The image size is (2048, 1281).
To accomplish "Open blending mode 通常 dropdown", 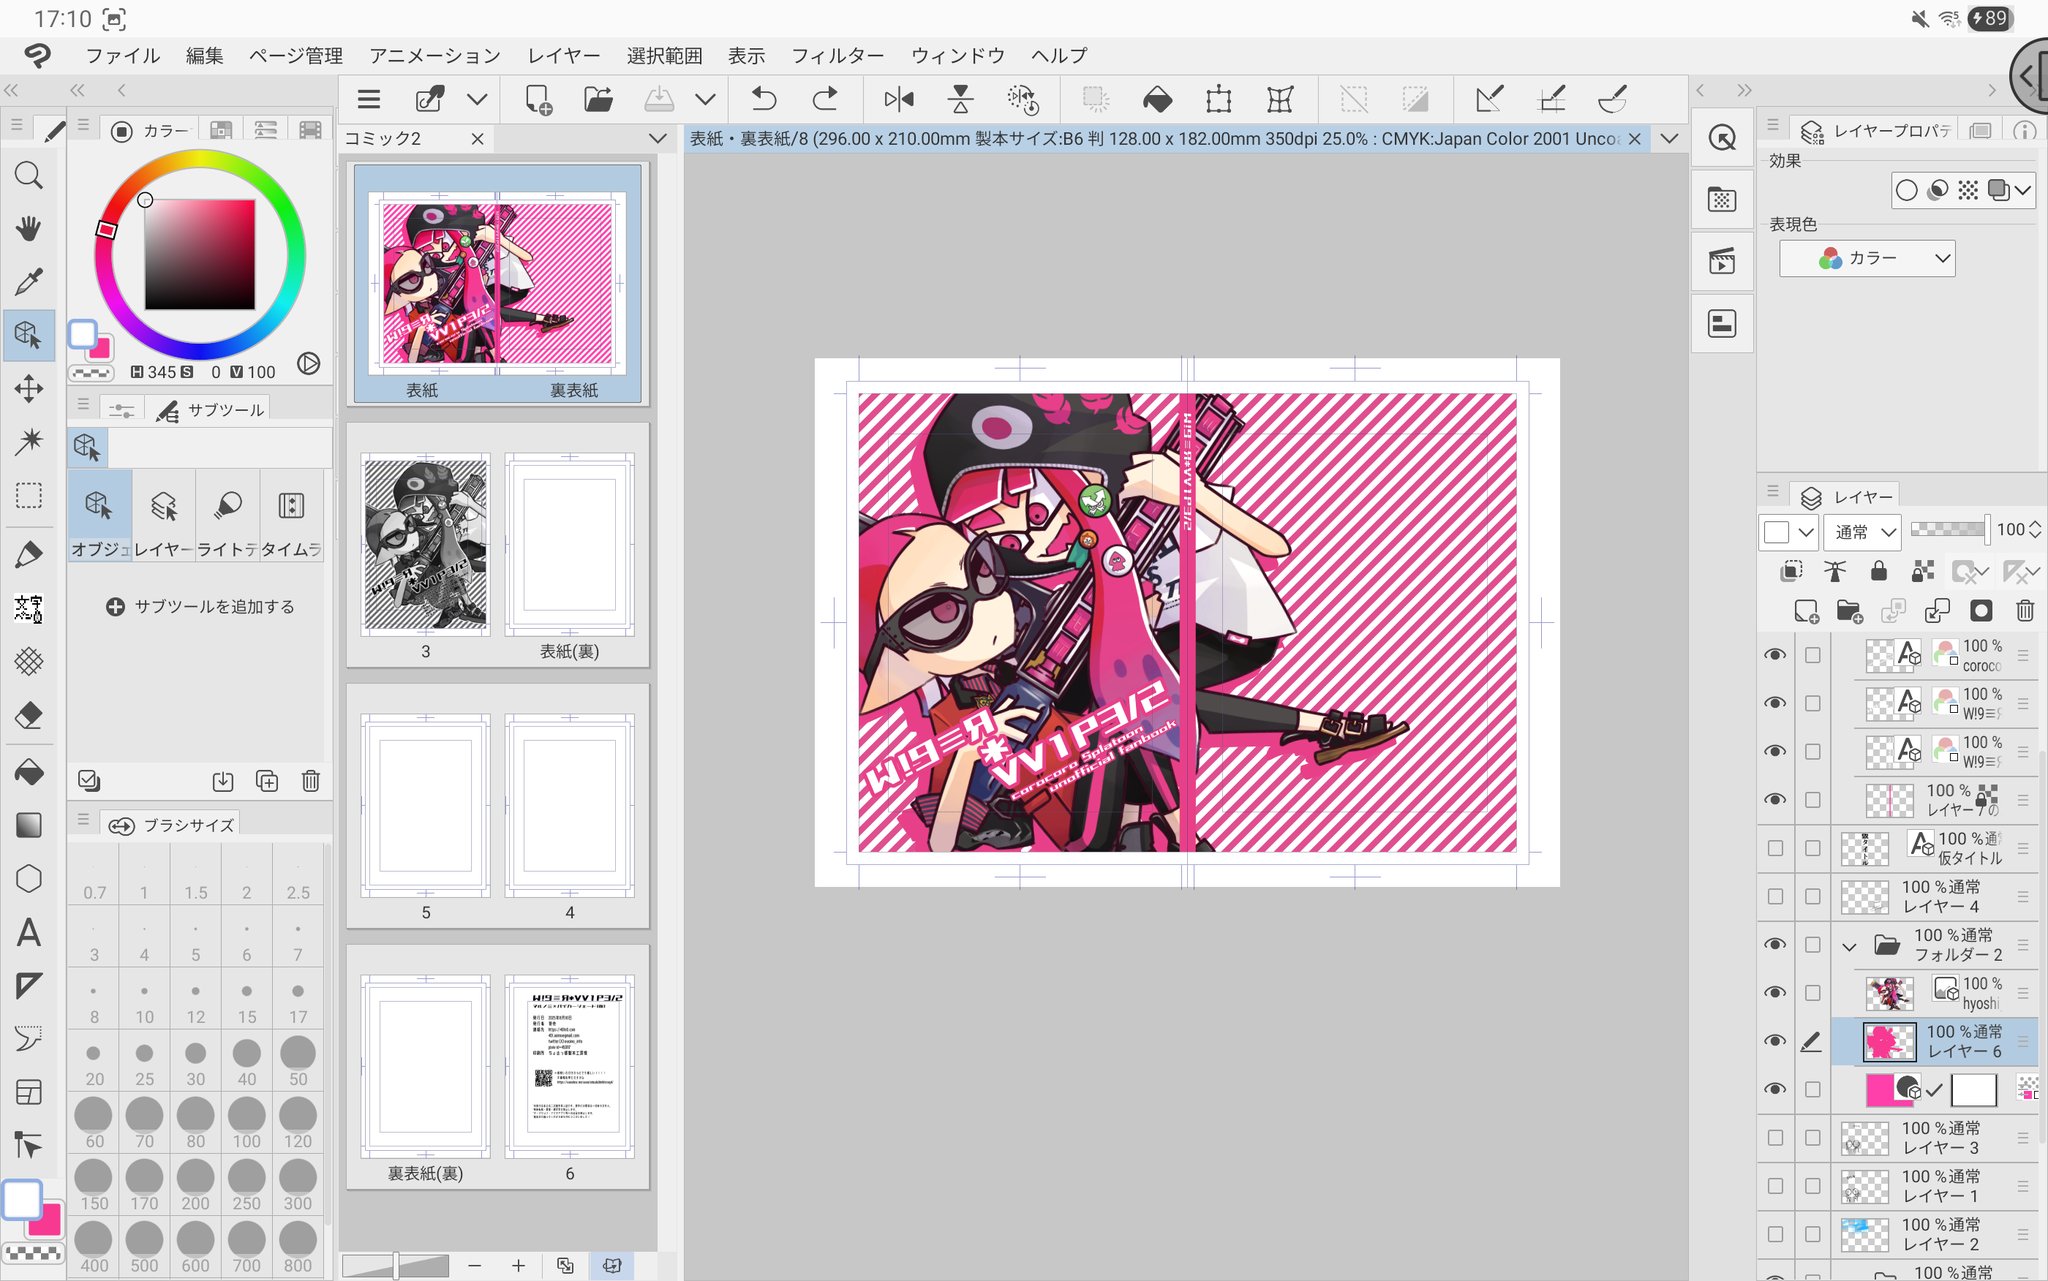I will (1862, 532).
